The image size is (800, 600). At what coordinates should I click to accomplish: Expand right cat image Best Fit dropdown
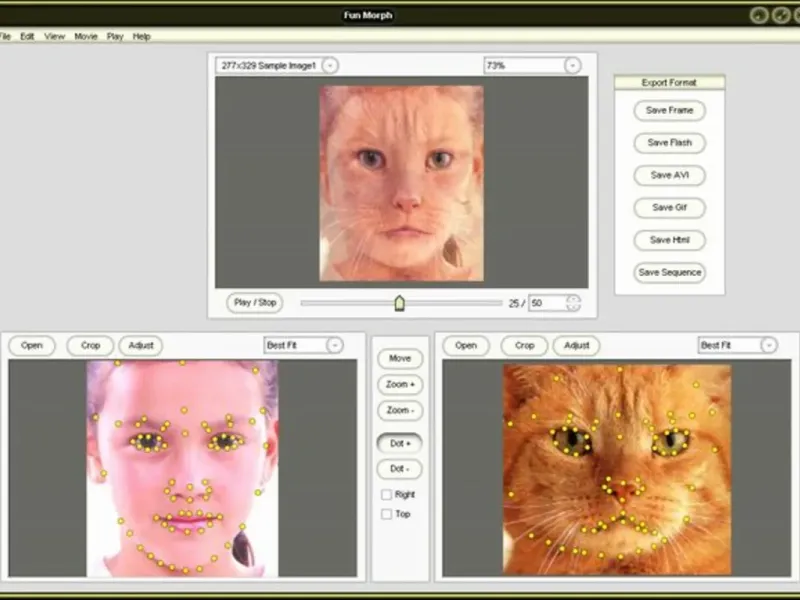click(769, 345)
